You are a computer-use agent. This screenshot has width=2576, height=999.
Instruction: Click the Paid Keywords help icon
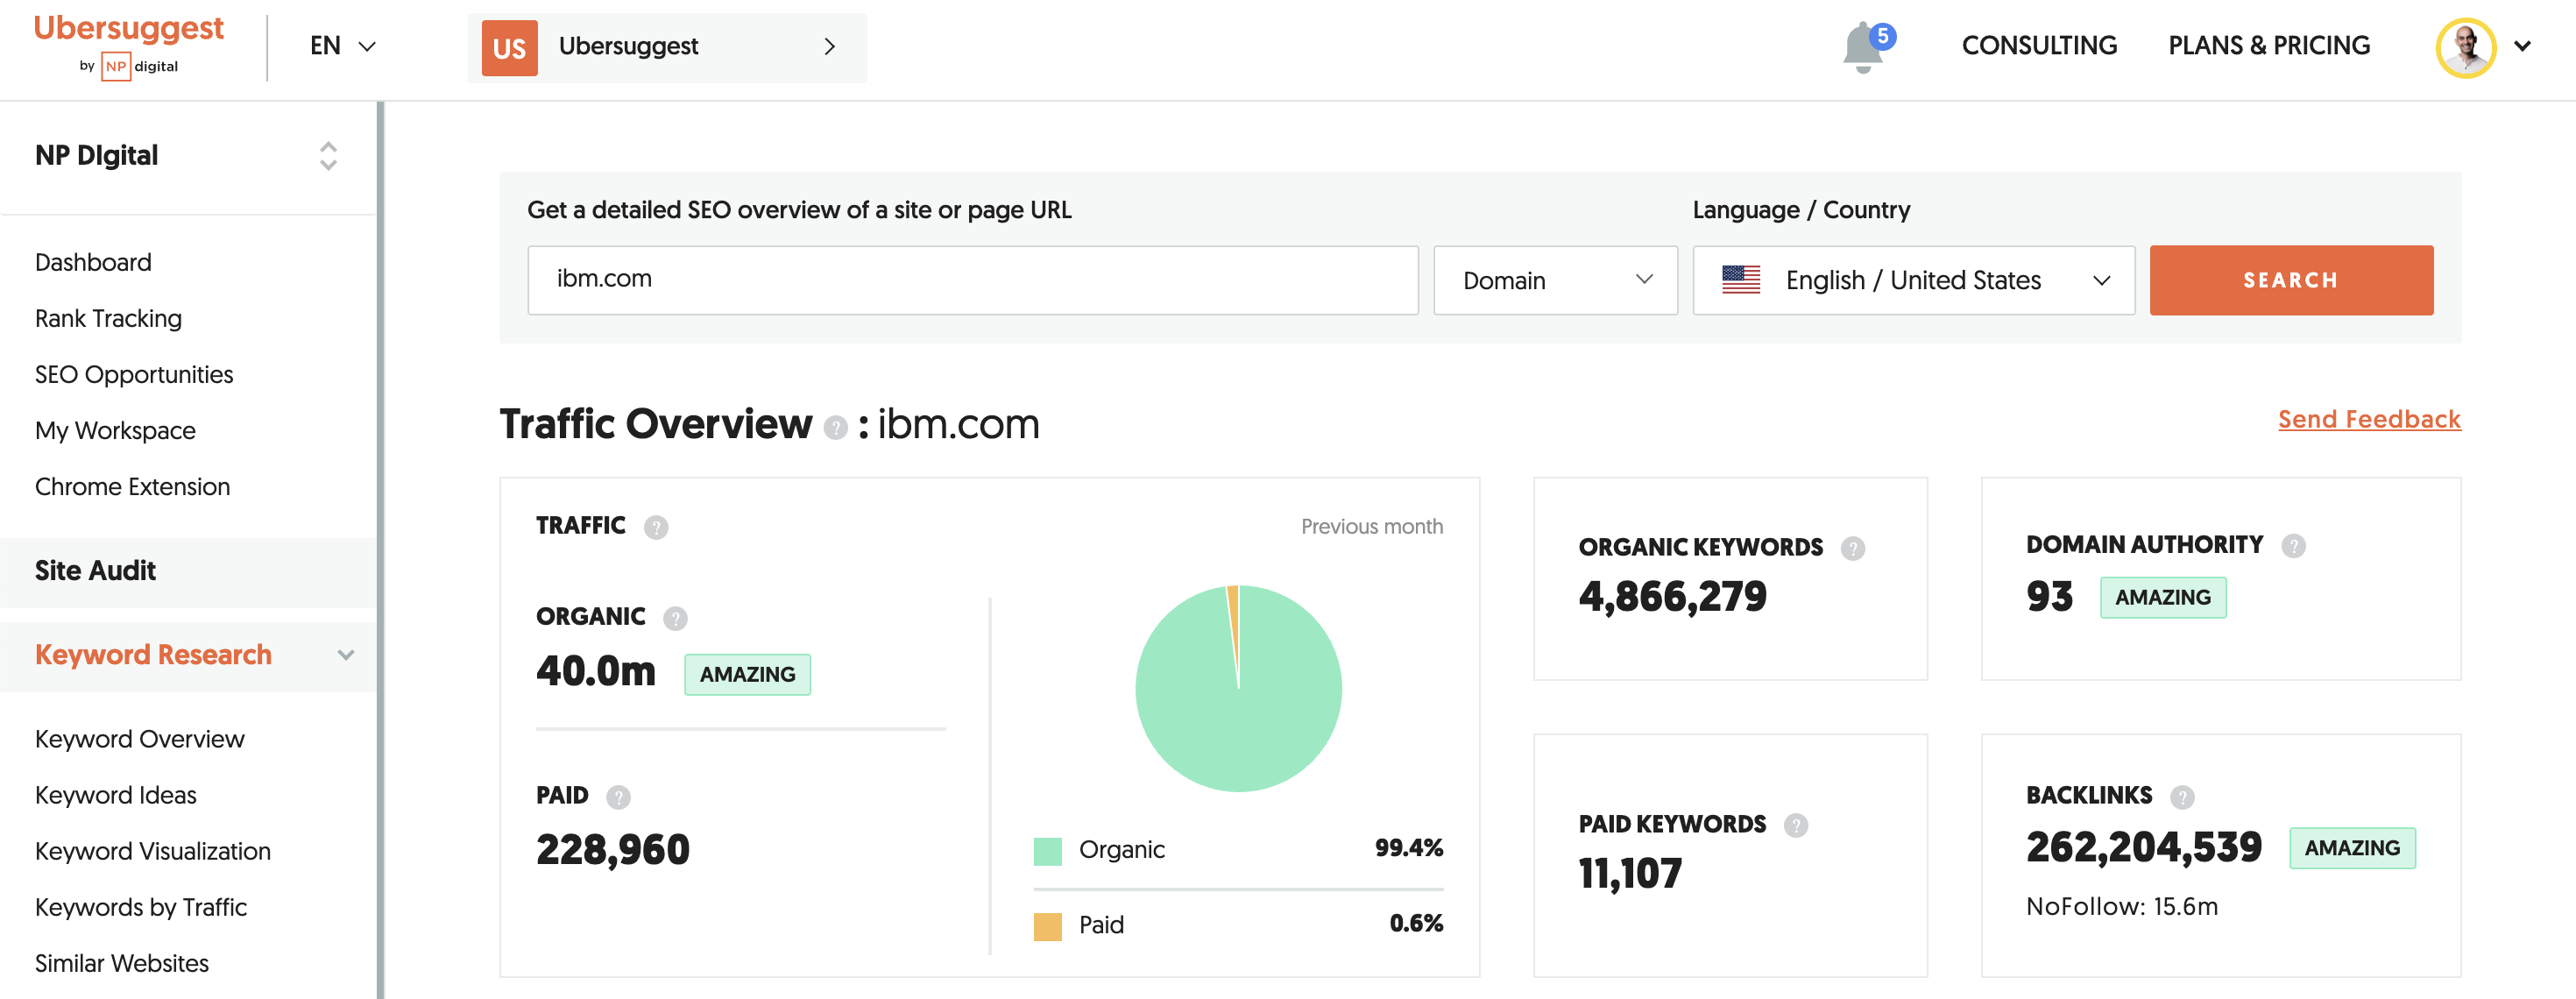tap(1795, 825)
